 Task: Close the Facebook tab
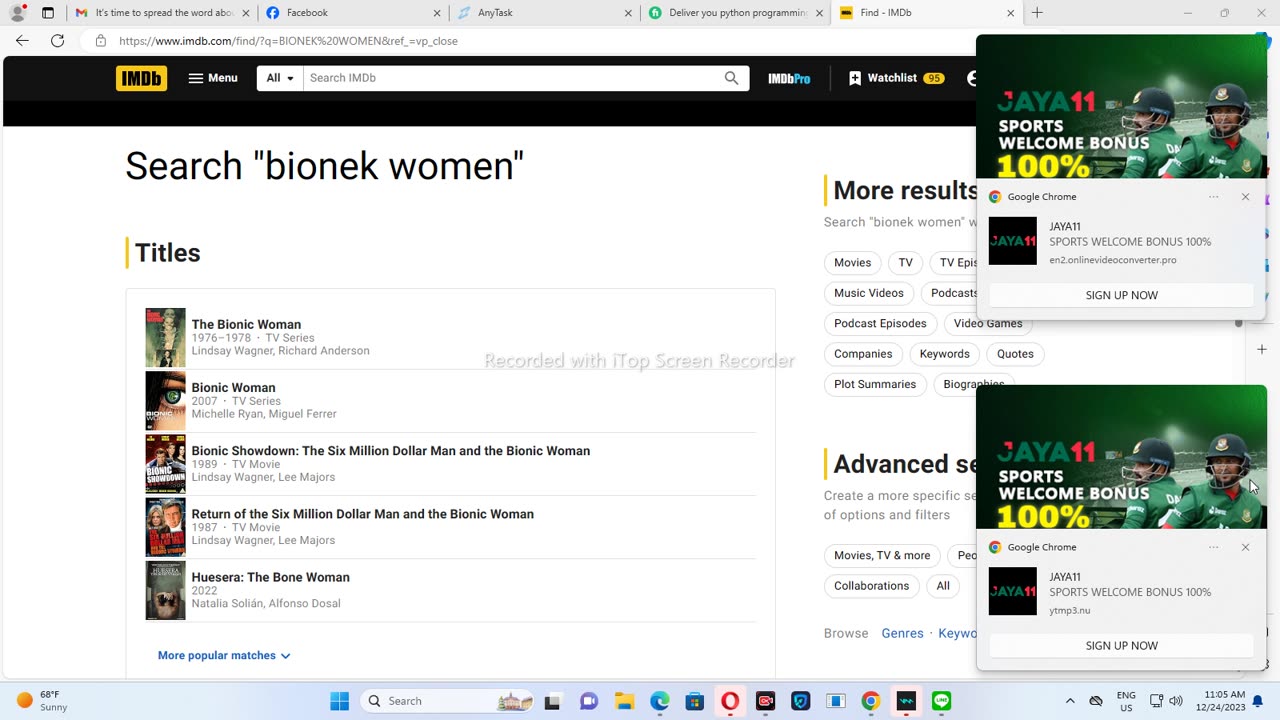click(x=437, y=13)
